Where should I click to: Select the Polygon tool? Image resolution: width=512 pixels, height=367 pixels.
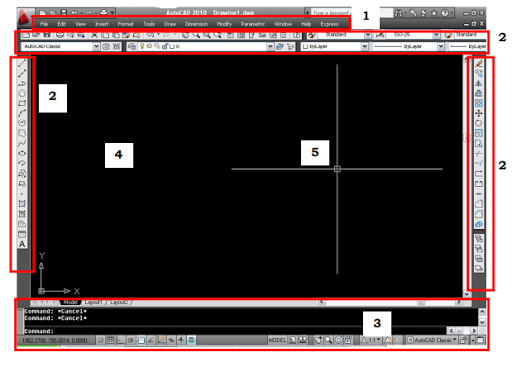[22, 93]
